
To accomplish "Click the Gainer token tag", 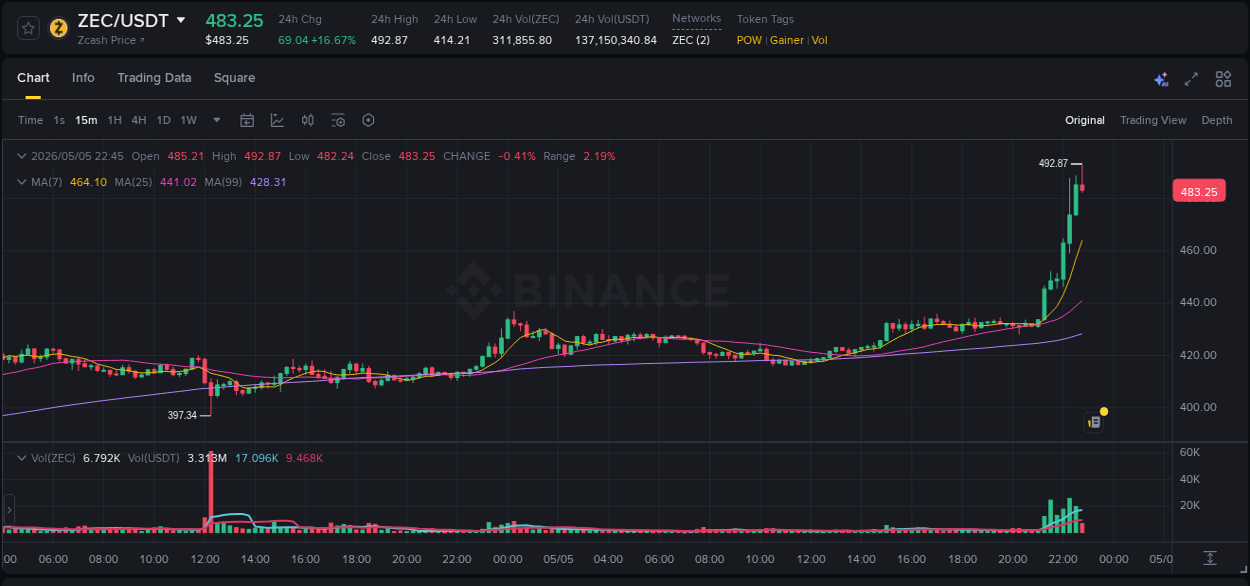I will (x=787, y=40).
